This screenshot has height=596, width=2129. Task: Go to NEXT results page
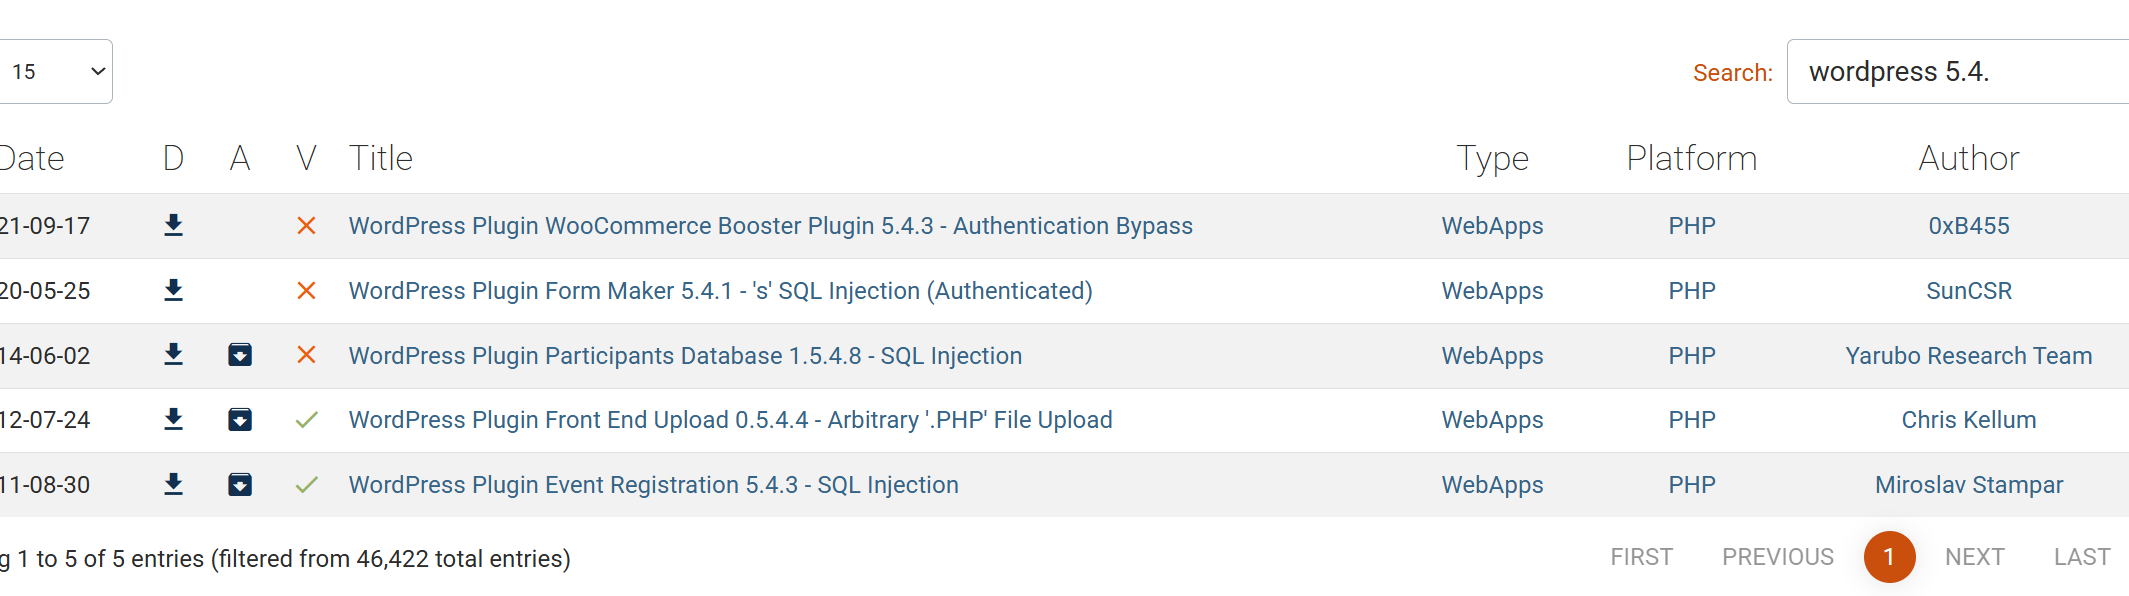pos(1974,557)
